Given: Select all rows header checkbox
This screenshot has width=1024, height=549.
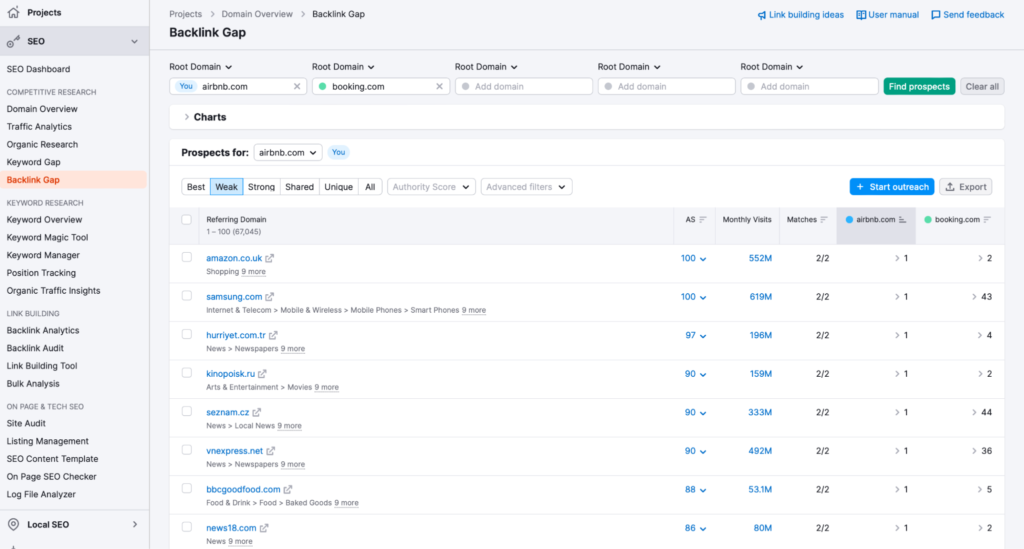Looking at the screenshot, I should [x=187, y=219].
